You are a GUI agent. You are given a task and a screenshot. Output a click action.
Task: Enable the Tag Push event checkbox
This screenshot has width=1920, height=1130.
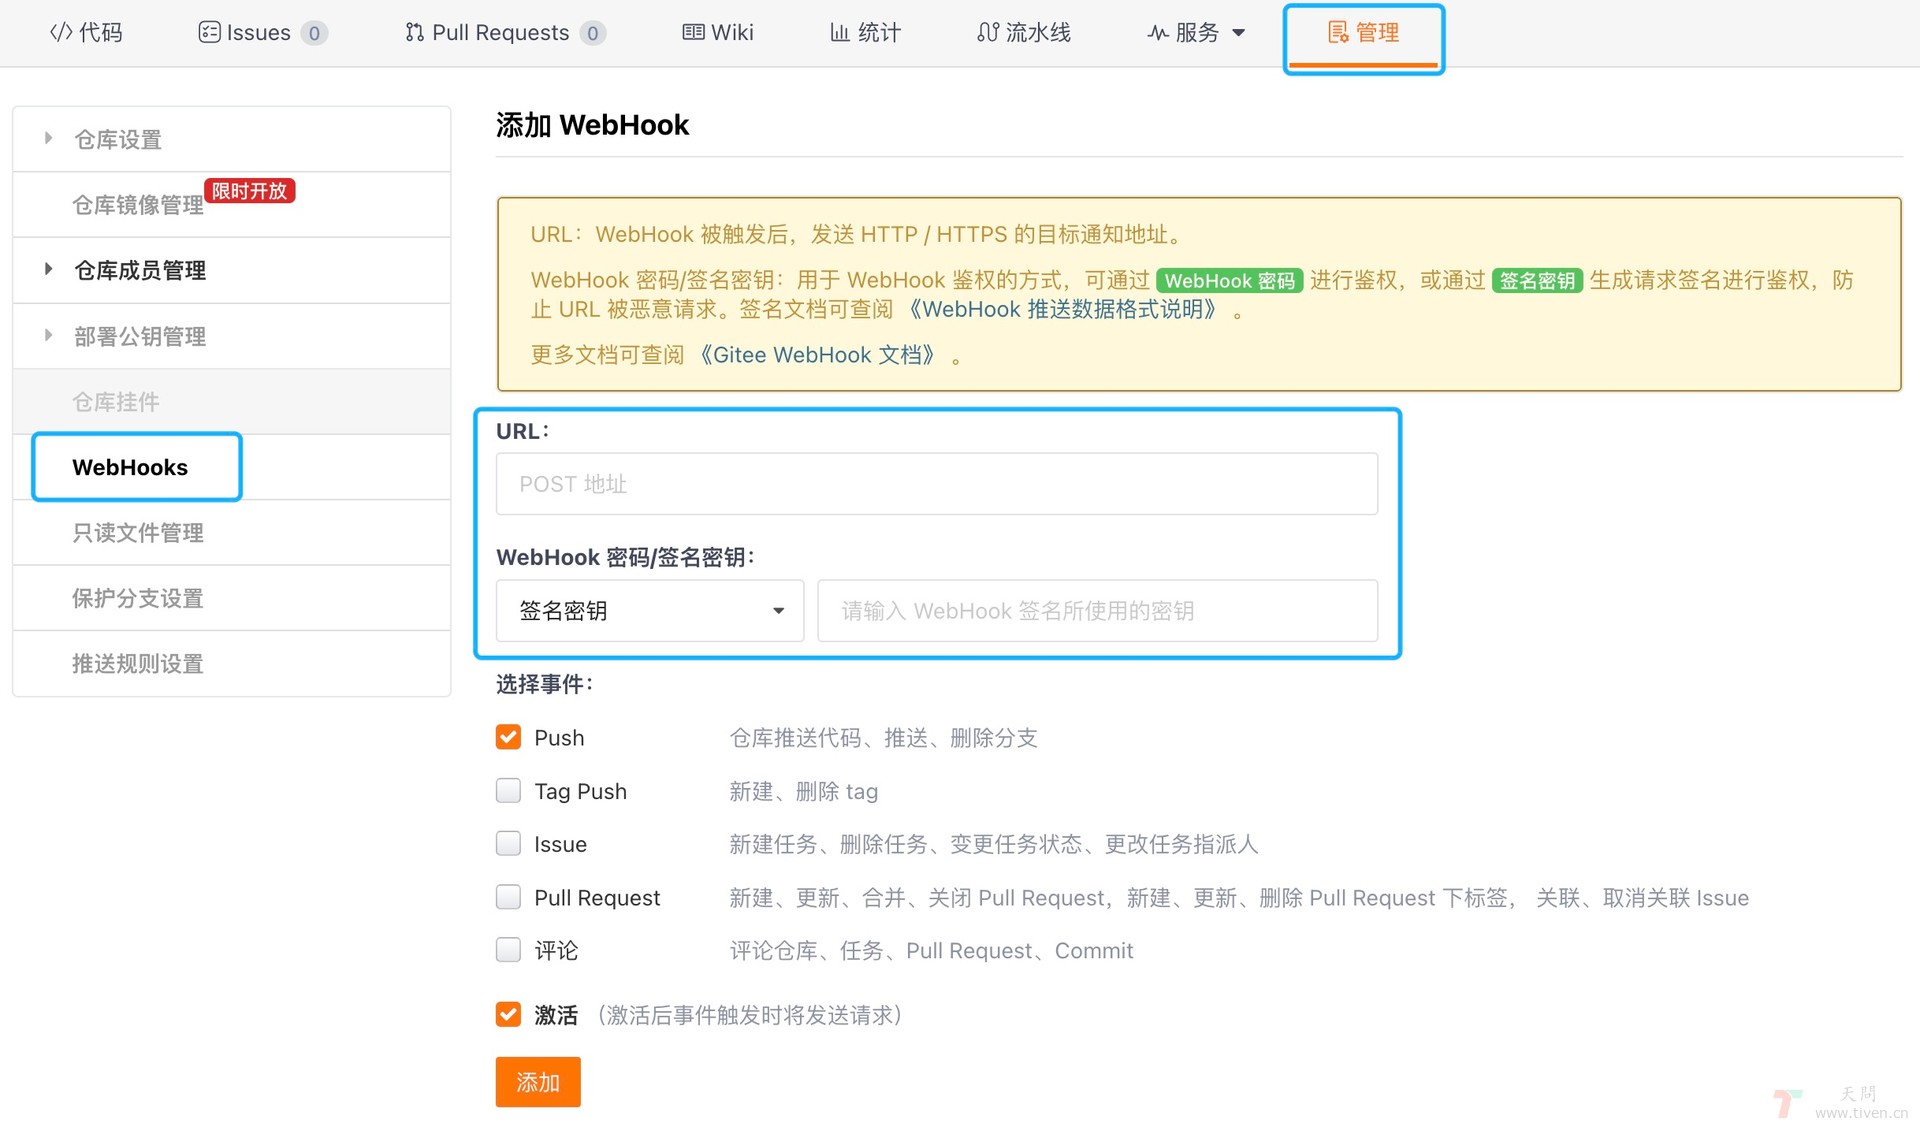(x=508, y=790)
